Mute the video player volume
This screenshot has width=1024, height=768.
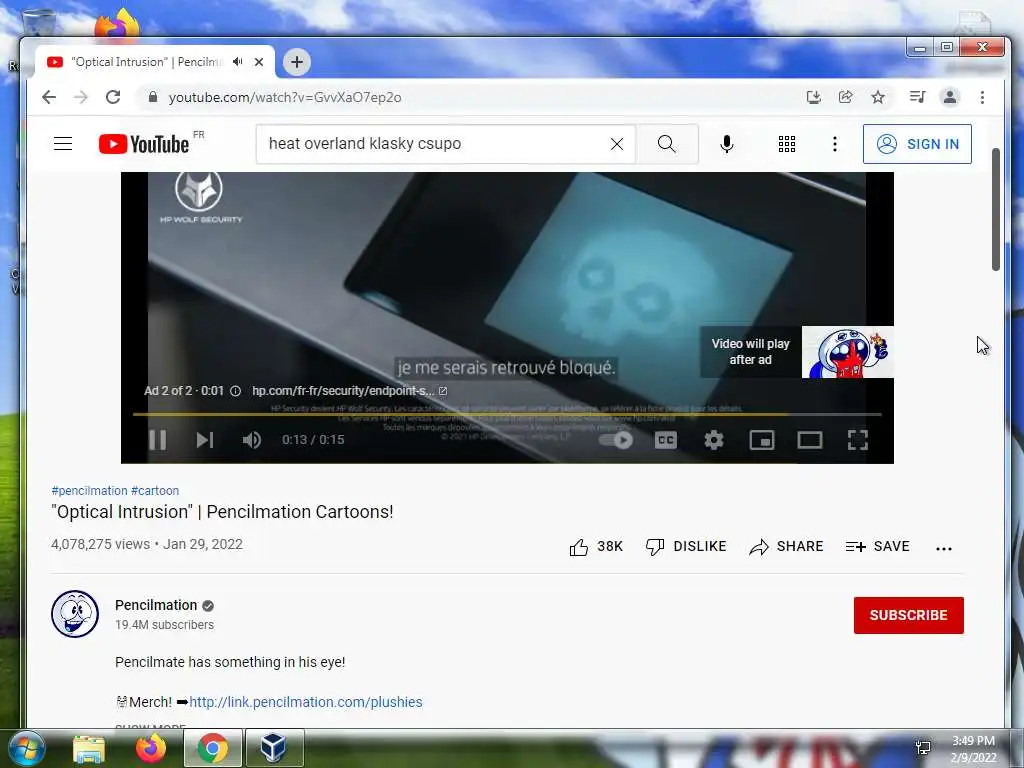click(x=251, y=440)
